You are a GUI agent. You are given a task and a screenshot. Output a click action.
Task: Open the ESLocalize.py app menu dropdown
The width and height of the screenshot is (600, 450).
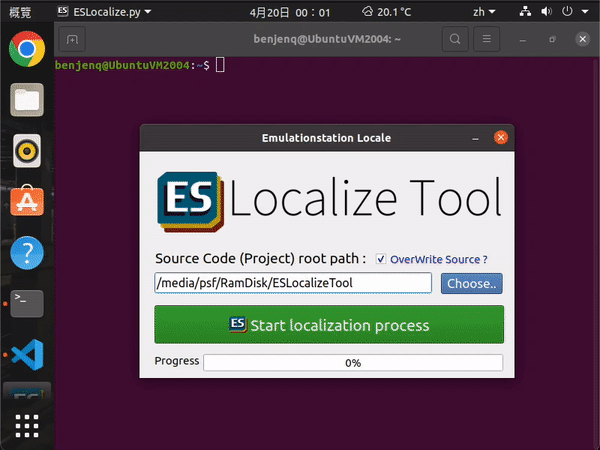104,12
